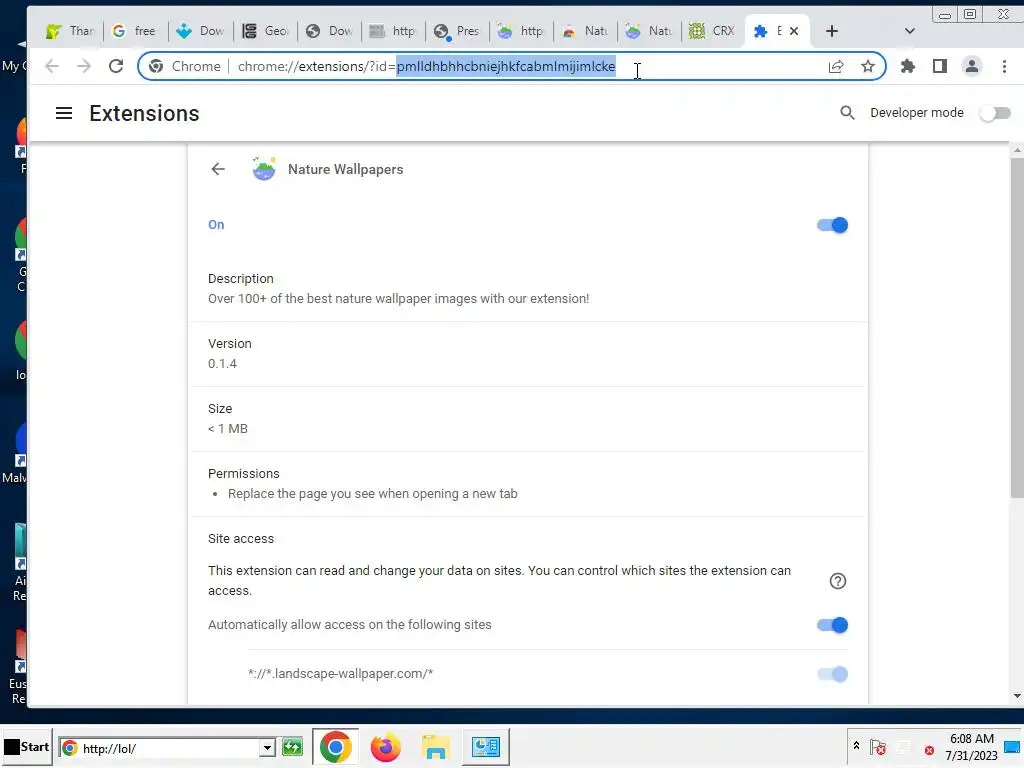1024x768 pixels.
Task: Click the page vertical scrollbar
Action: 1017,327
